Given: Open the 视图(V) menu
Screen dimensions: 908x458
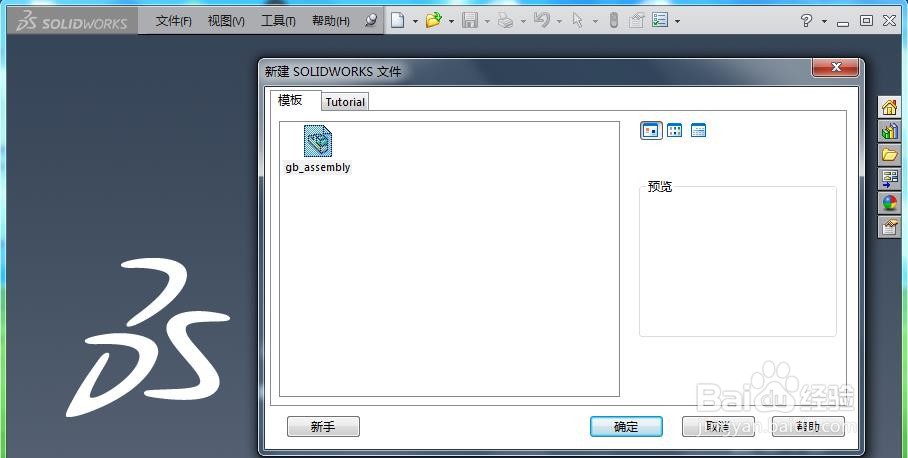Looking at the screenshot, I should click(226, 21).
